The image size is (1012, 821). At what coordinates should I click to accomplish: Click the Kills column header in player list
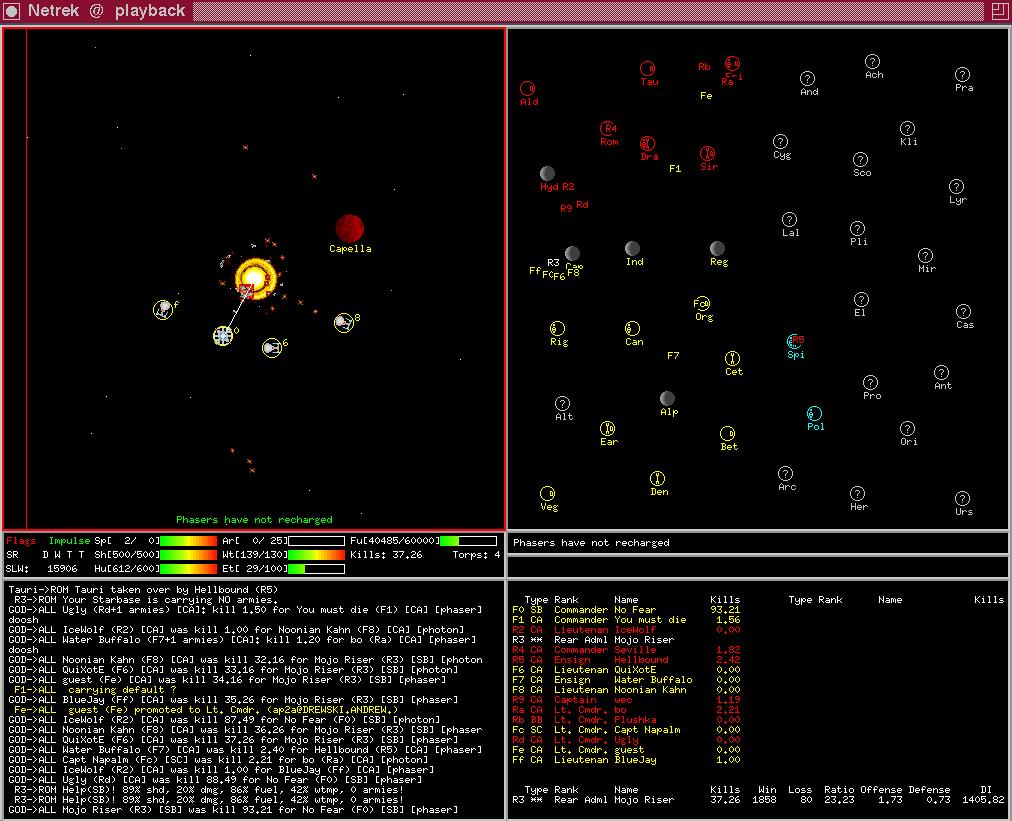point(725,600)
